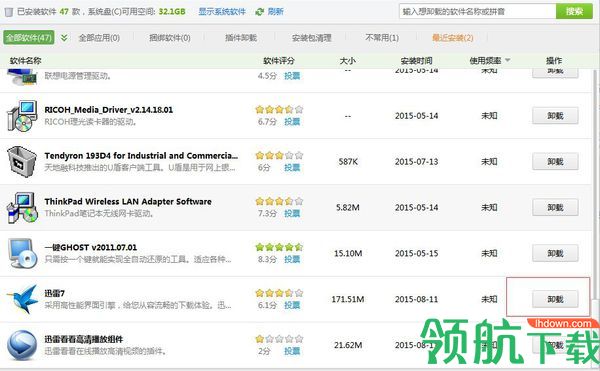Image resolution: width=600 pixels, height=371 pixels.
Task: Open the 安装包清理 tab
Action: [311, 38]
